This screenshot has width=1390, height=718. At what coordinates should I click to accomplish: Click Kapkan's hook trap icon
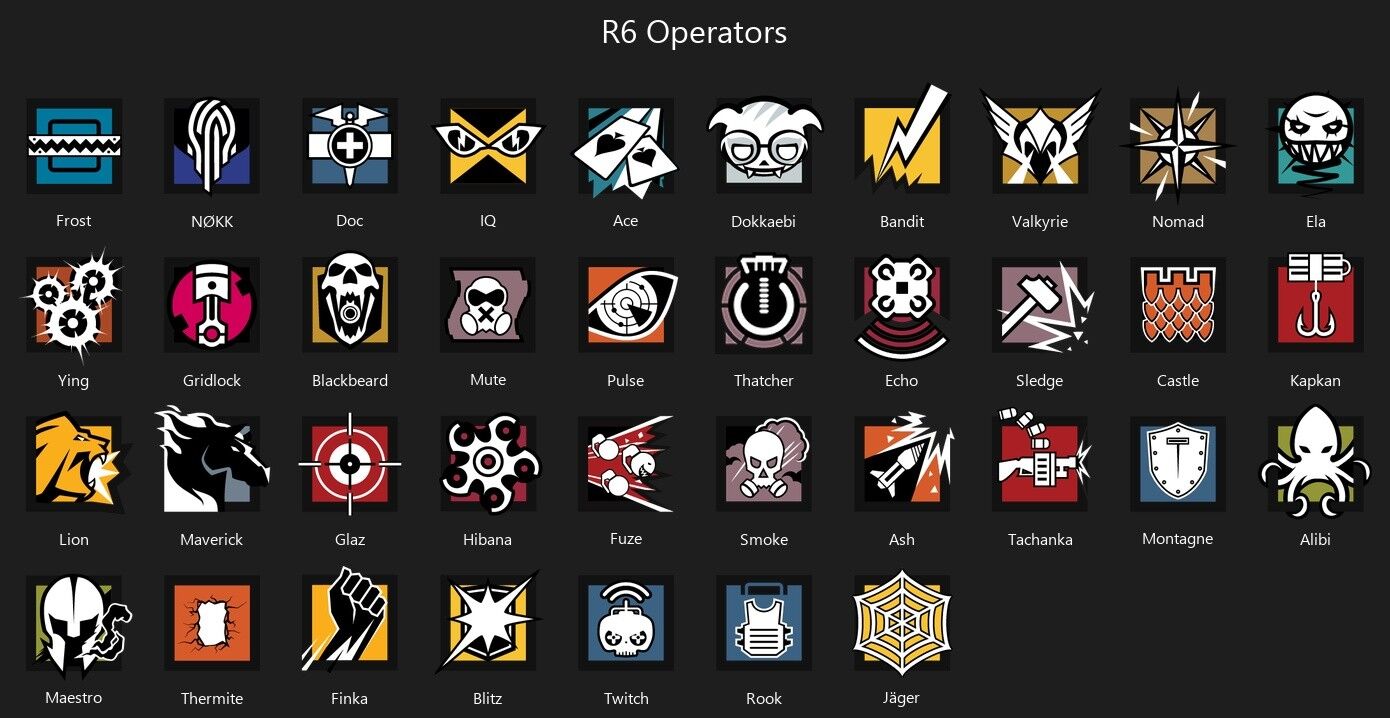[1316, 303]
